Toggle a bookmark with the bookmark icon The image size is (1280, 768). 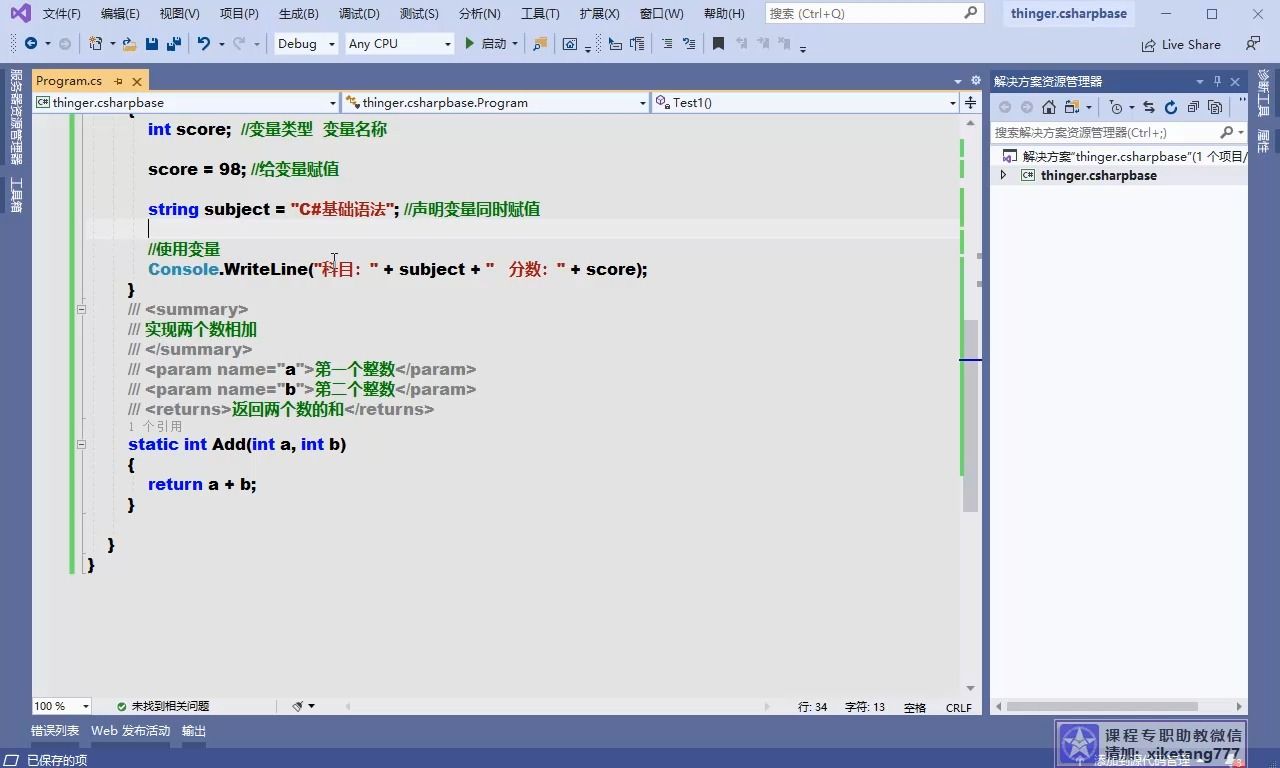pyautogui.click(x=718, y=44)
